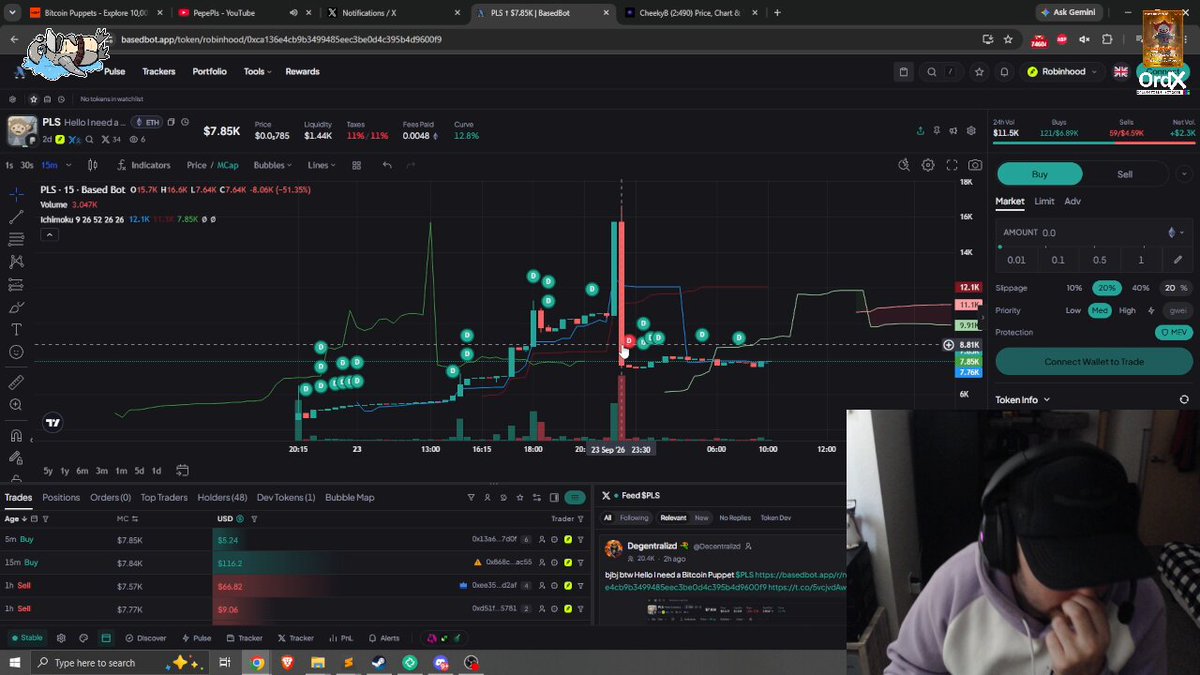Click Connect Wallet to Trade
Viewport: 1200px width, 675px height.
(1094, 361)
